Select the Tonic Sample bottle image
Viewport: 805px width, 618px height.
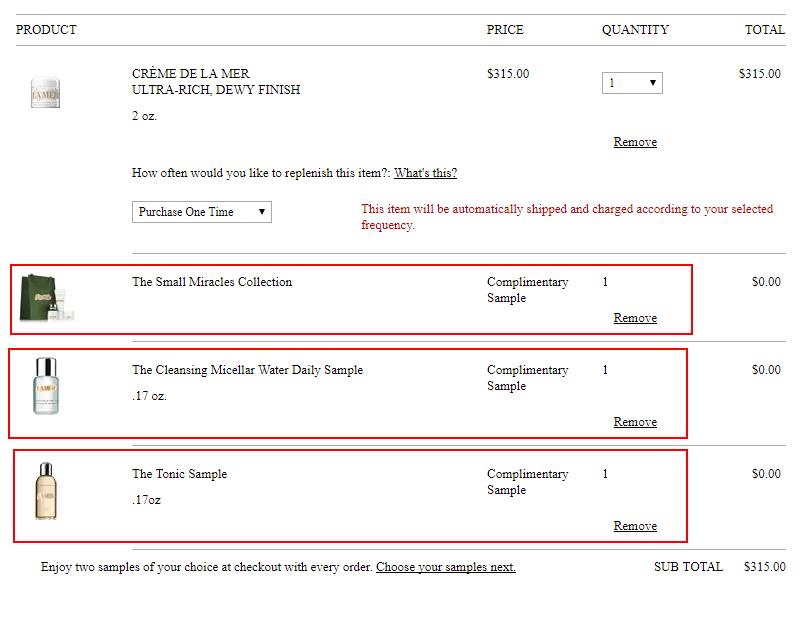(46, 490)
